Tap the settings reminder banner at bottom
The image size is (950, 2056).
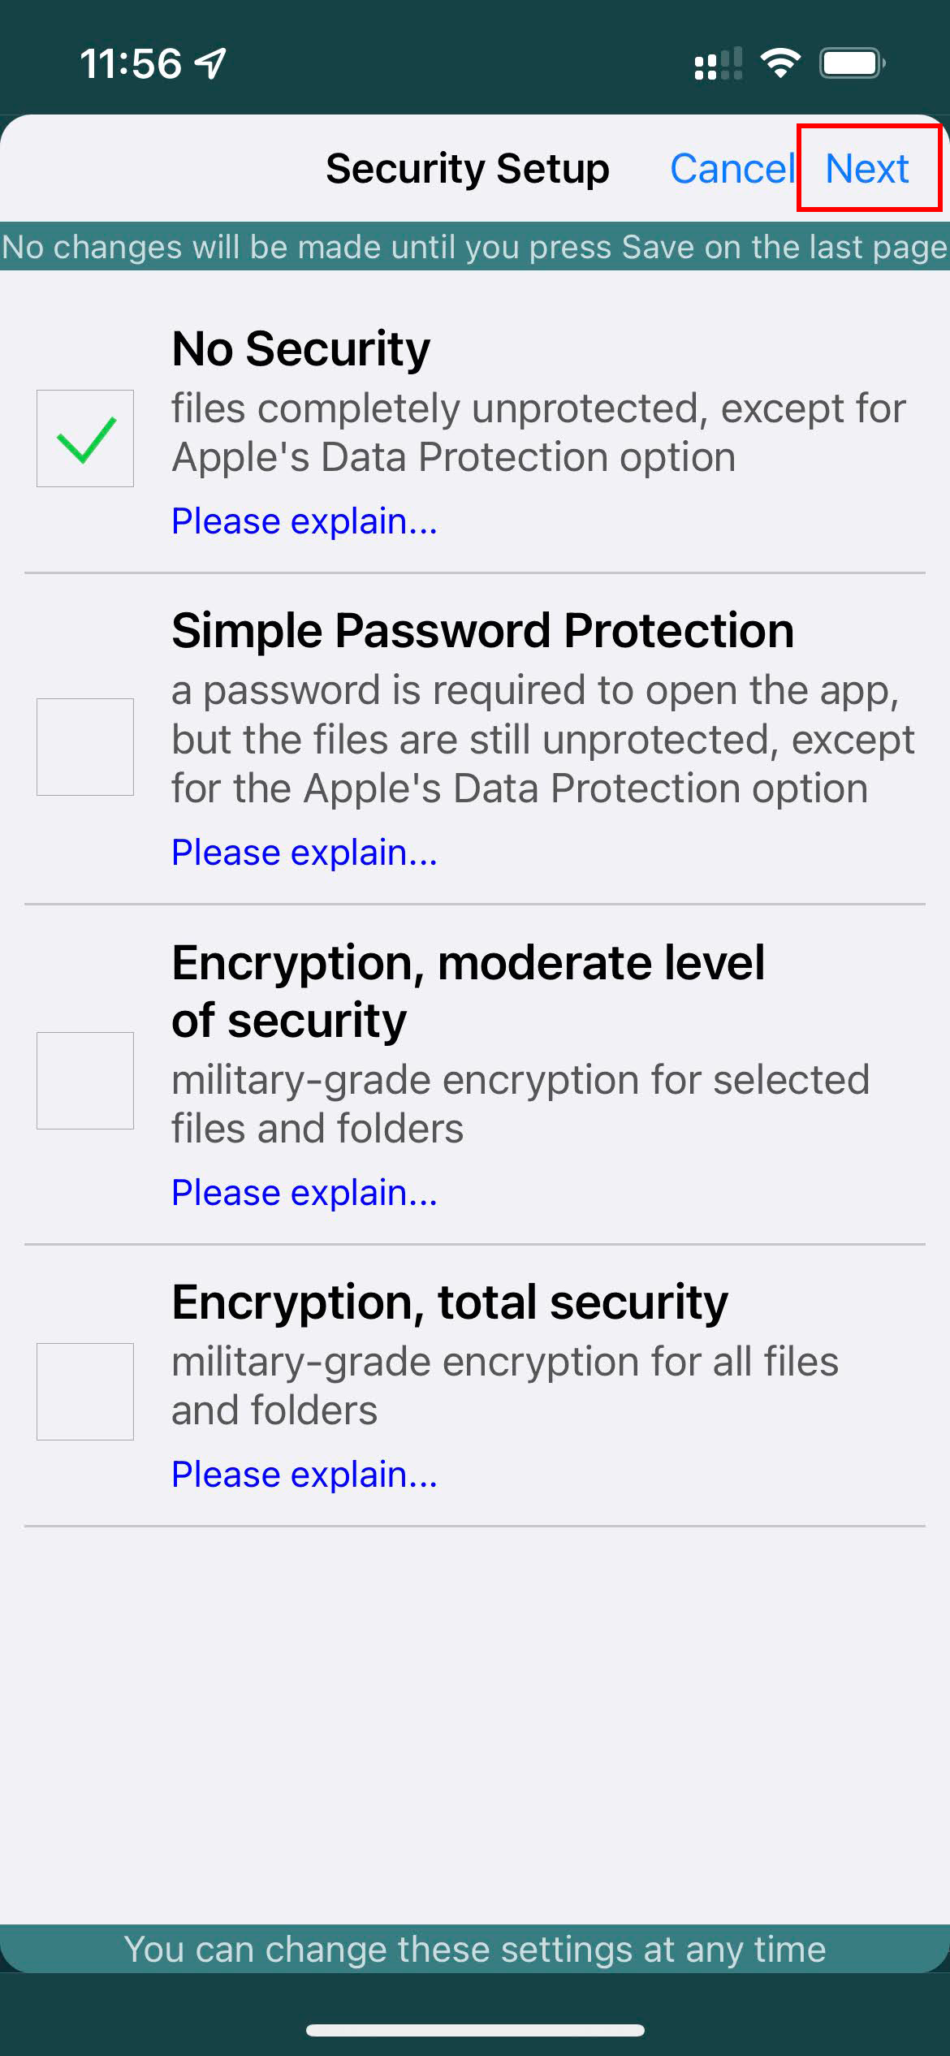click(475, 1949)
